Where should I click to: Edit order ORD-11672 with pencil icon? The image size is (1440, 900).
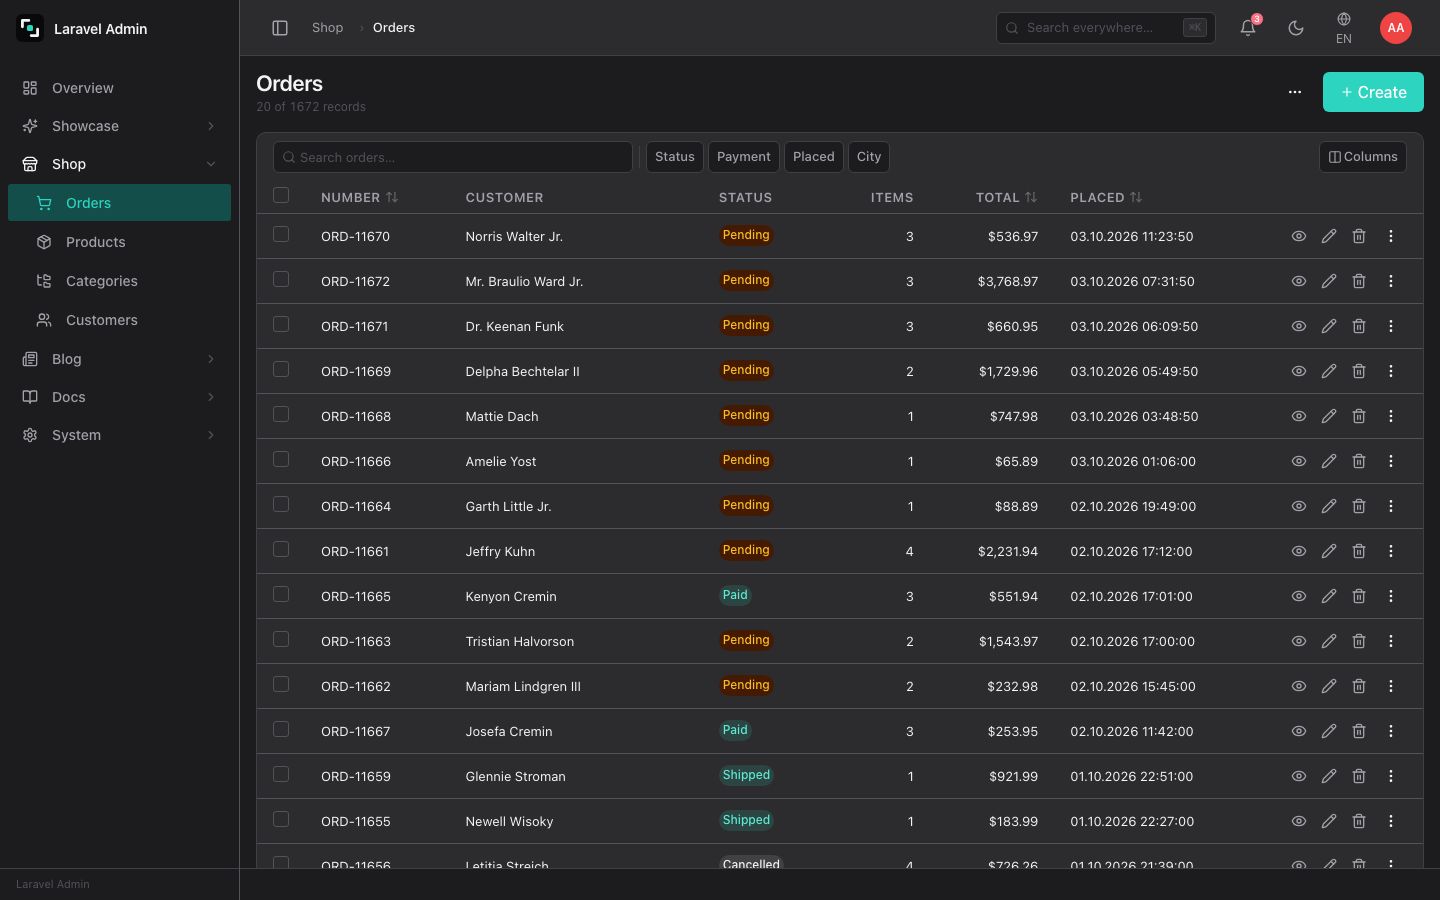coord(1329,281)
